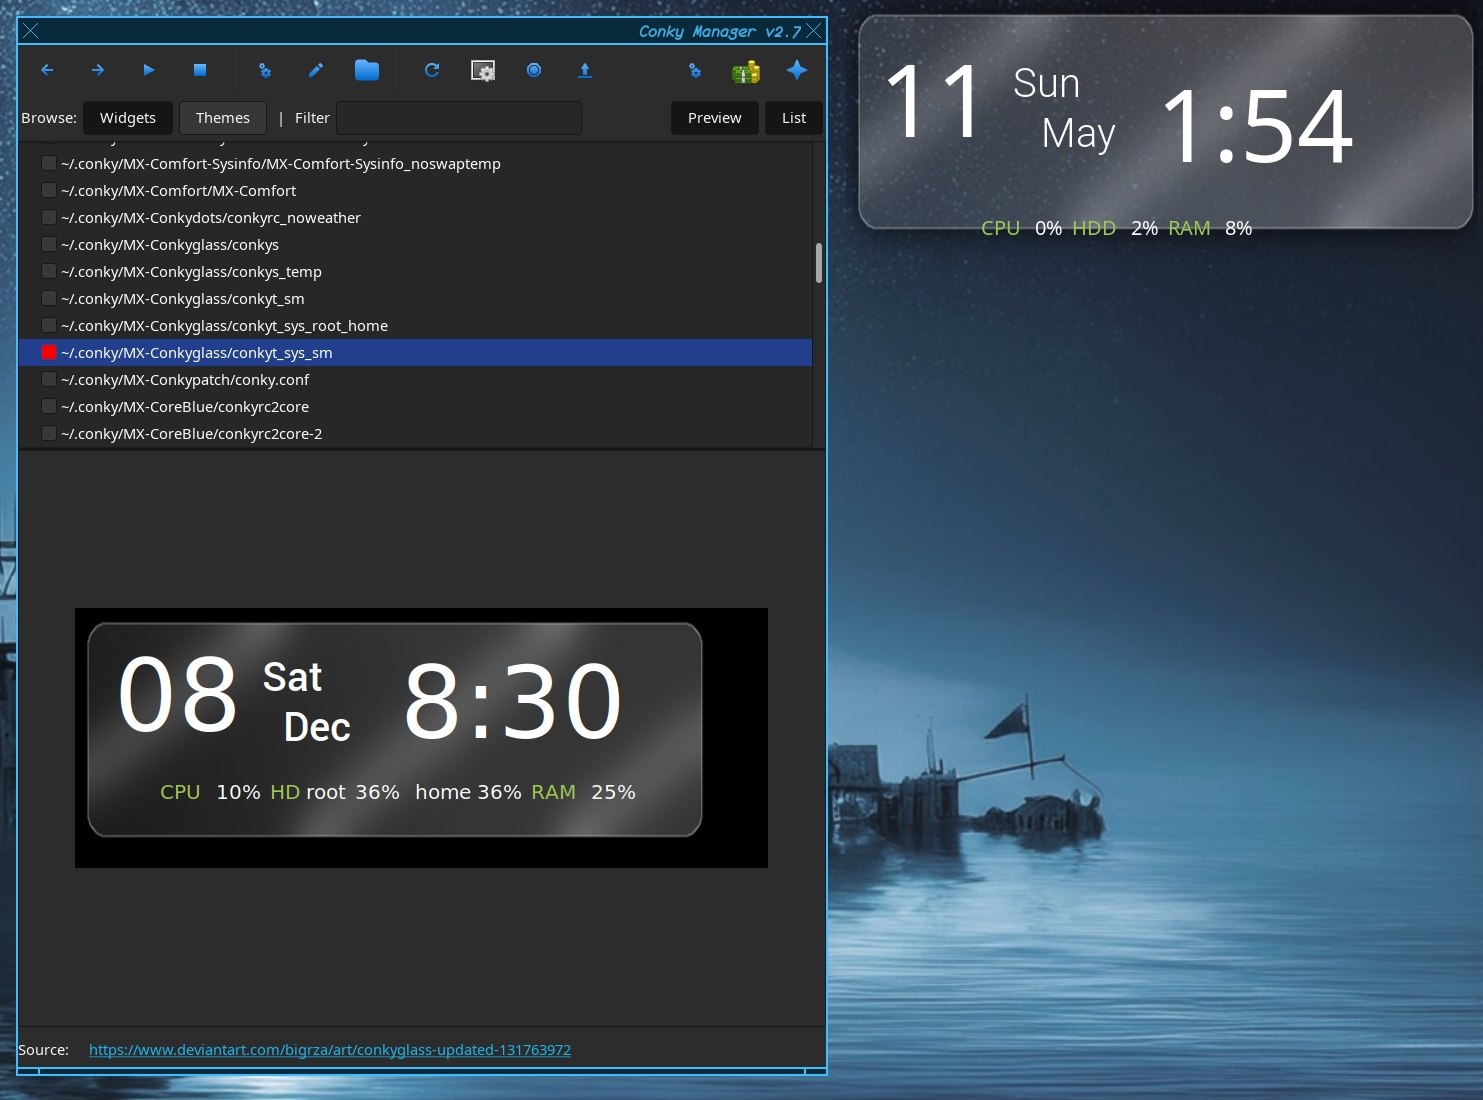
Task: Select ~/.conky/MX-CoreBlue/conkyrc2core row text
Action: point(185,407)
